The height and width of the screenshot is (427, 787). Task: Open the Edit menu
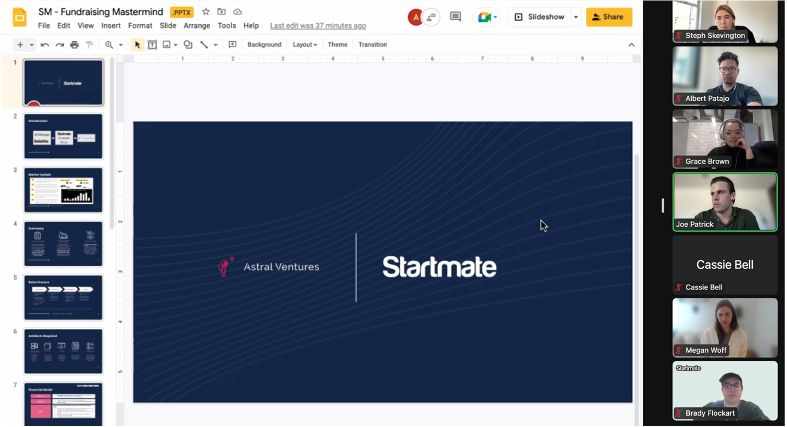[64, 26]
